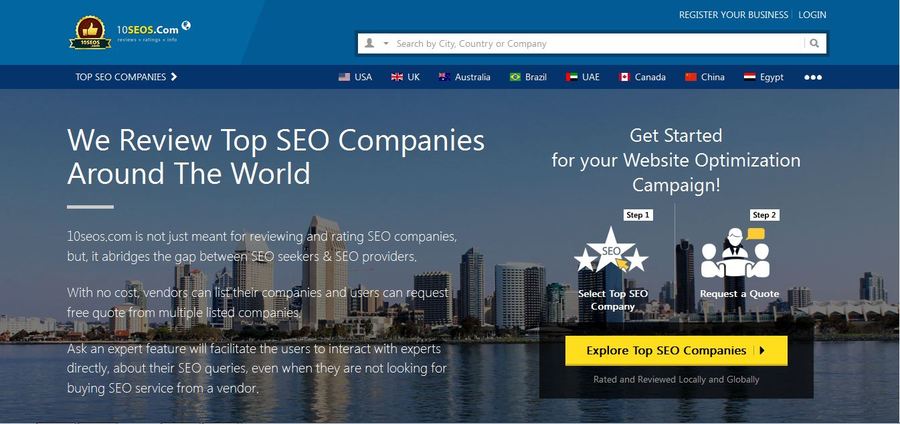This screenshot has width=900, height=424.
Task: Select the Brazil flag icon
Action: 515,77
